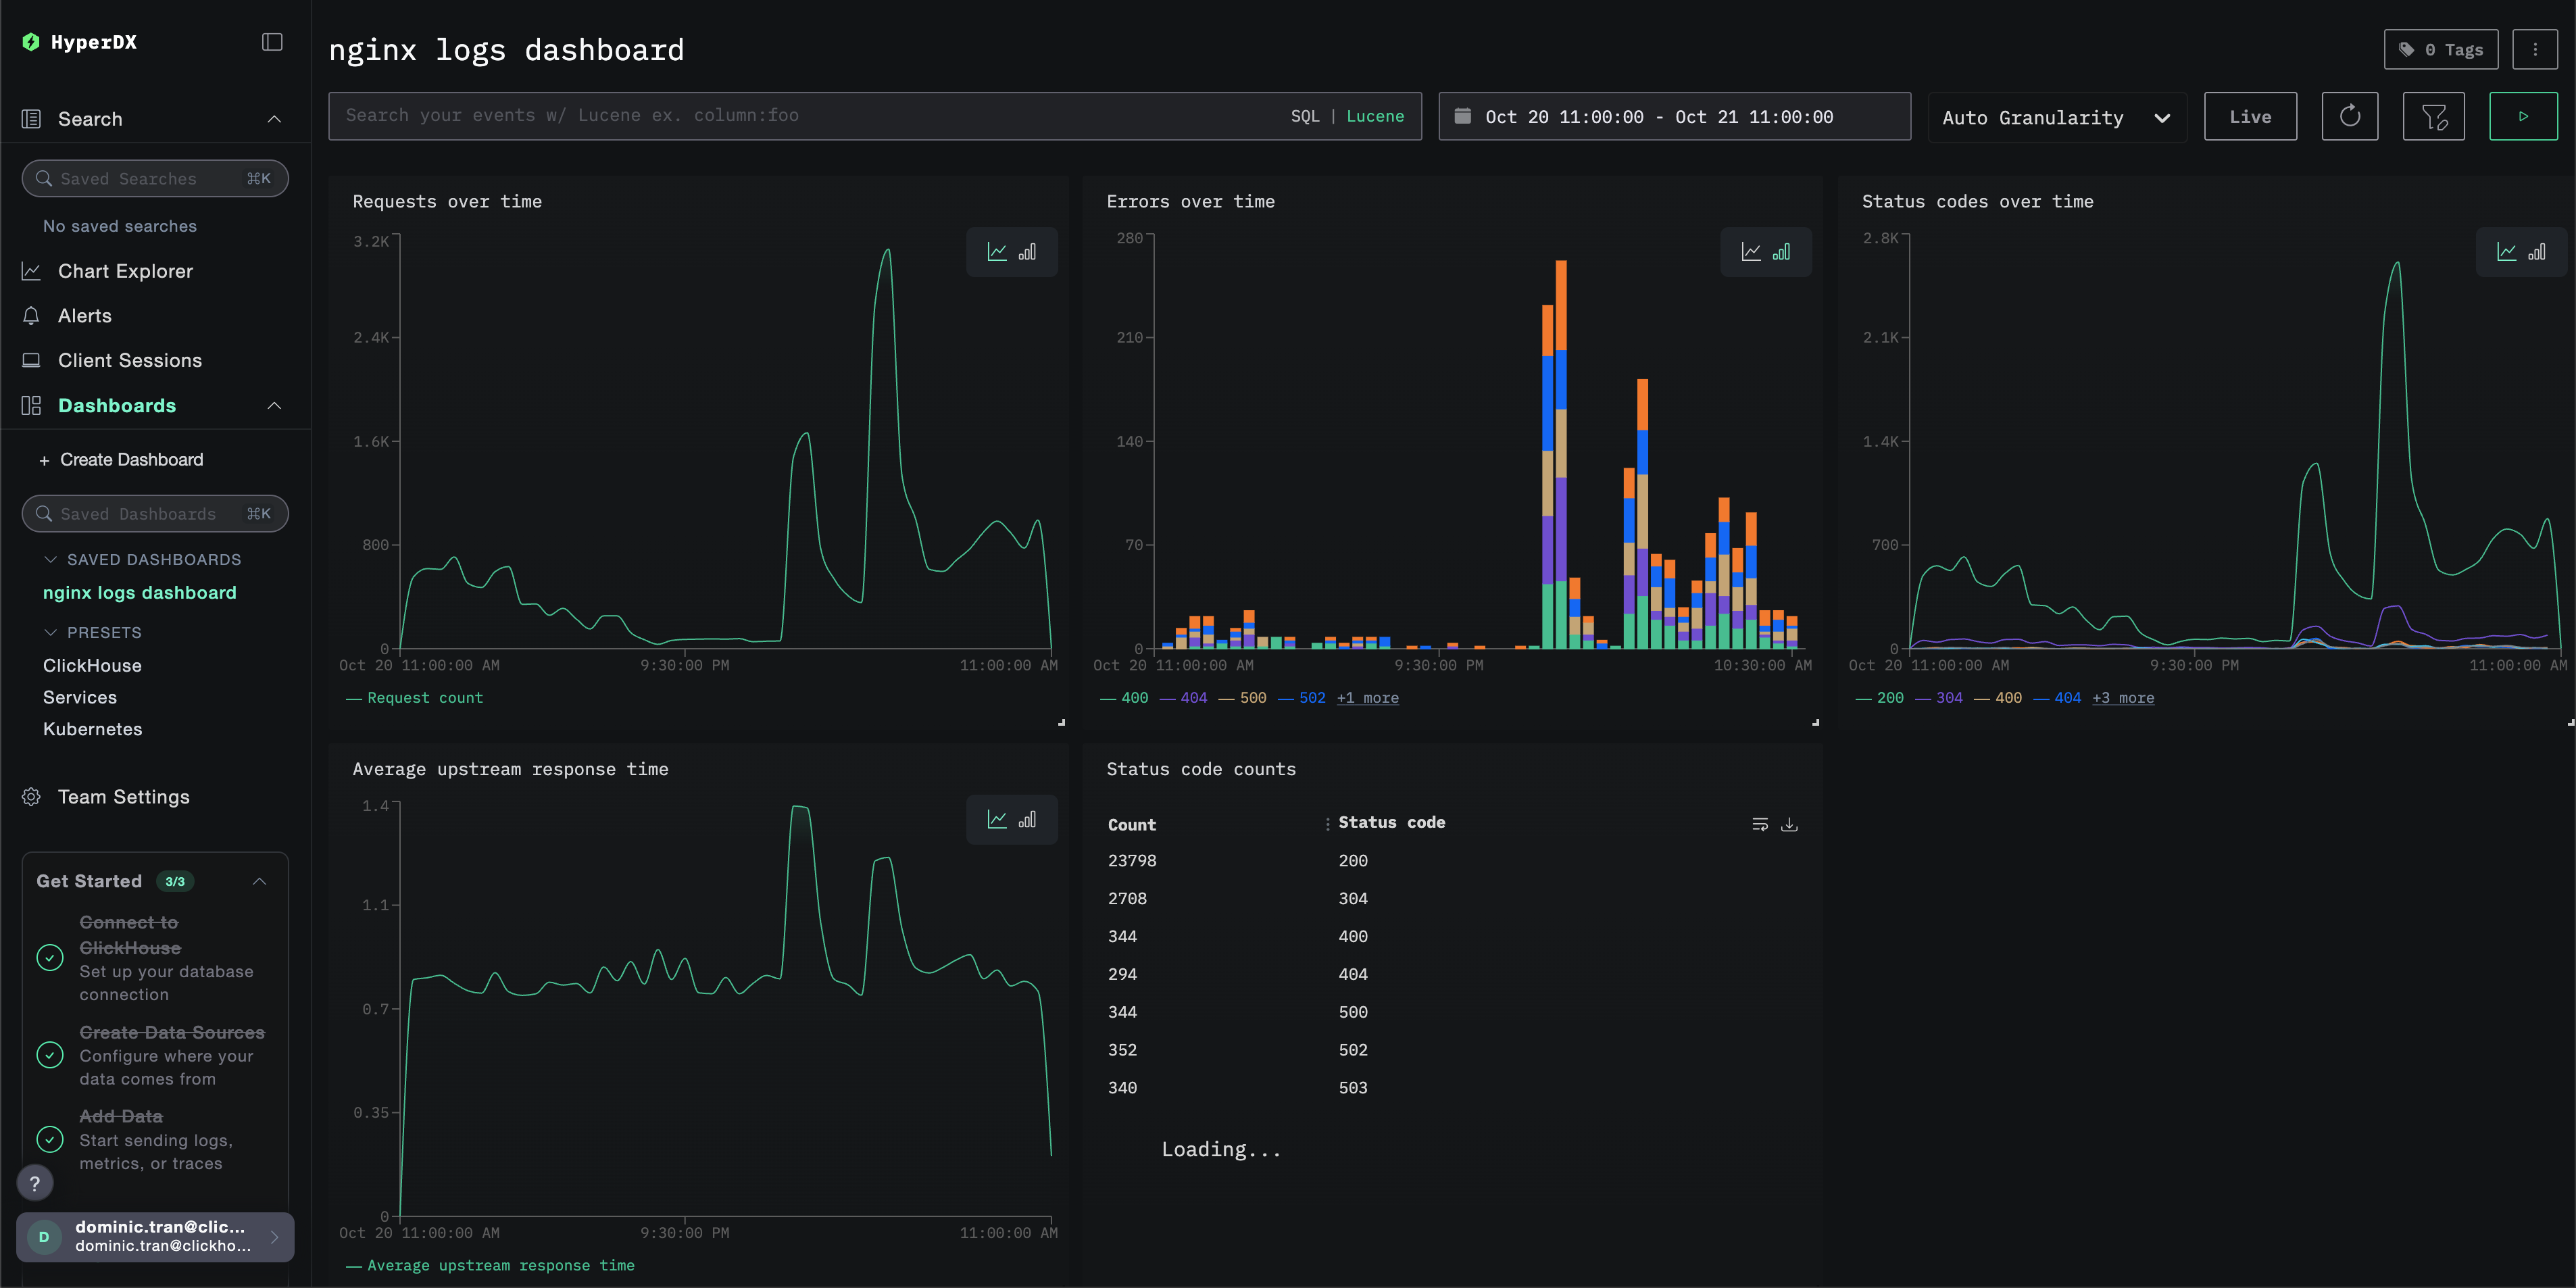
Task: Click the Chart Explorer sidebar icon
Action: 31,271
